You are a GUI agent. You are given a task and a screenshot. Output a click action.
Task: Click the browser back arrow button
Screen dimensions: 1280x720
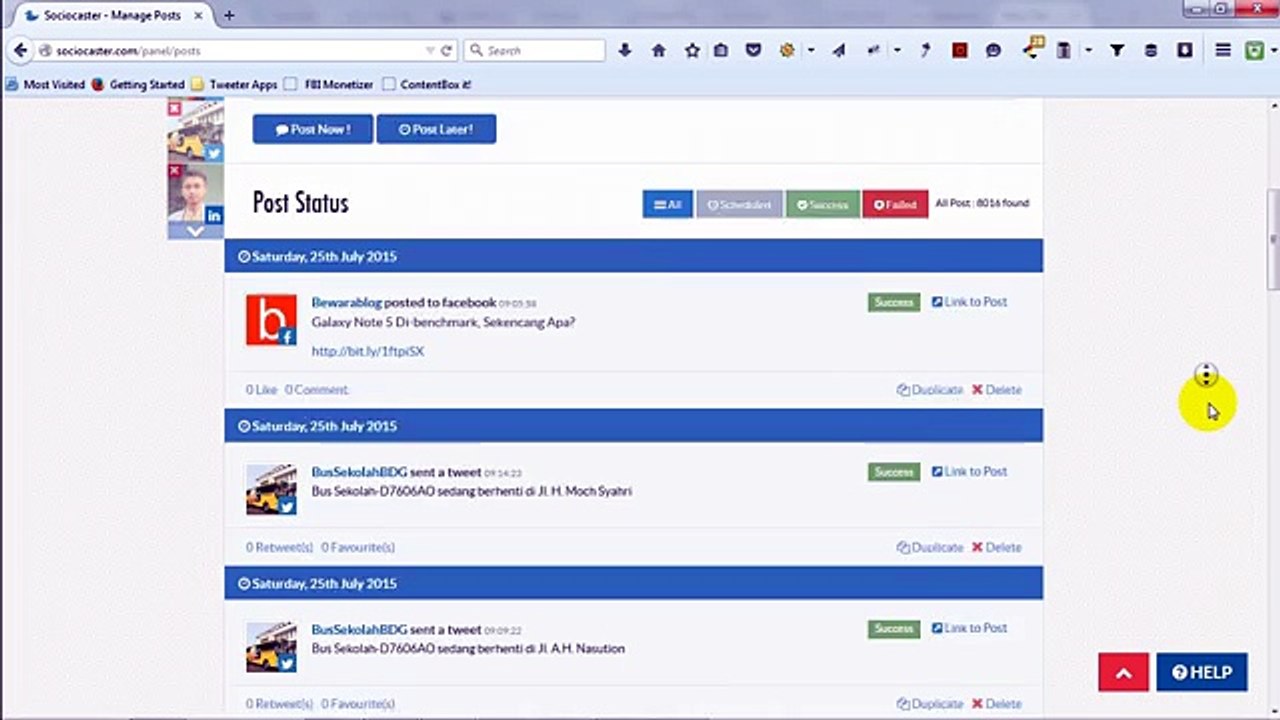pyautogui.click(x=20, y=50)
